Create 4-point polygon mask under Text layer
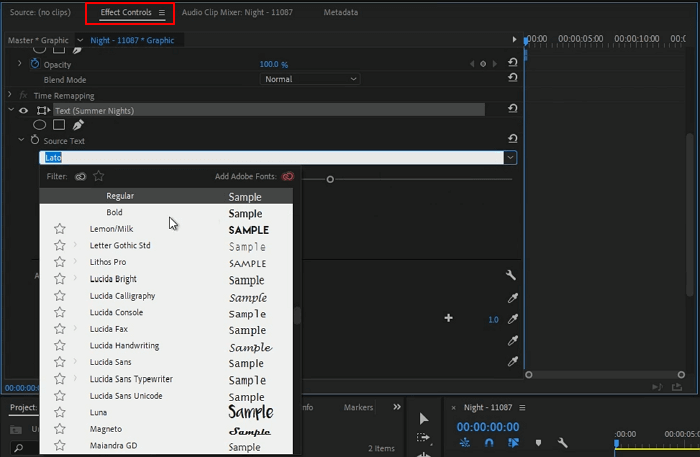This screenshot has height=457, width=700. [59, 125]
